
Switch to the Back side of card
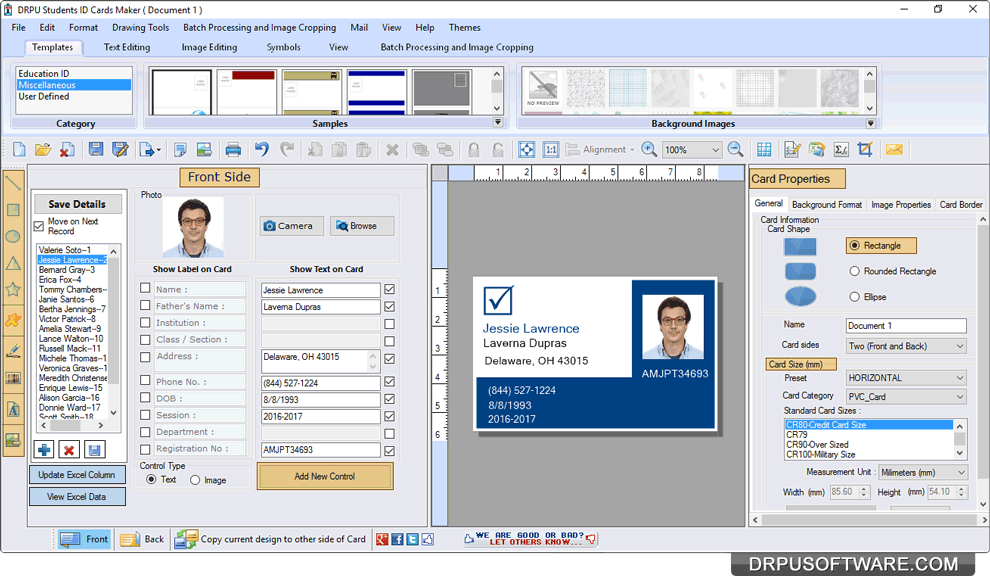pos(143,539)
